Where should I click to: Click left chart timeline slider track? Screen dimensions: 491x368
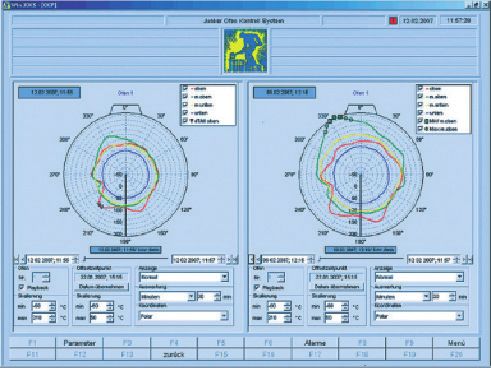pos(127,259)
